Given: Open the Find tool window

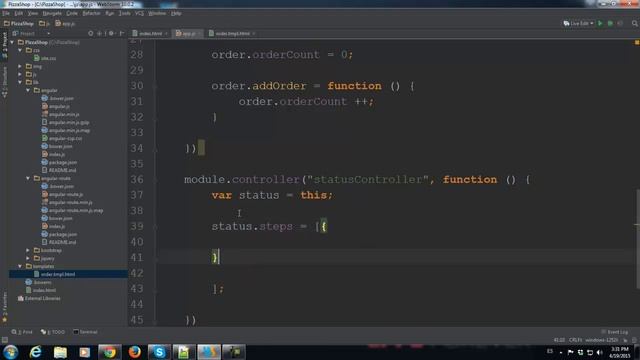Looking at the screenshot, I should coord(22,332).
